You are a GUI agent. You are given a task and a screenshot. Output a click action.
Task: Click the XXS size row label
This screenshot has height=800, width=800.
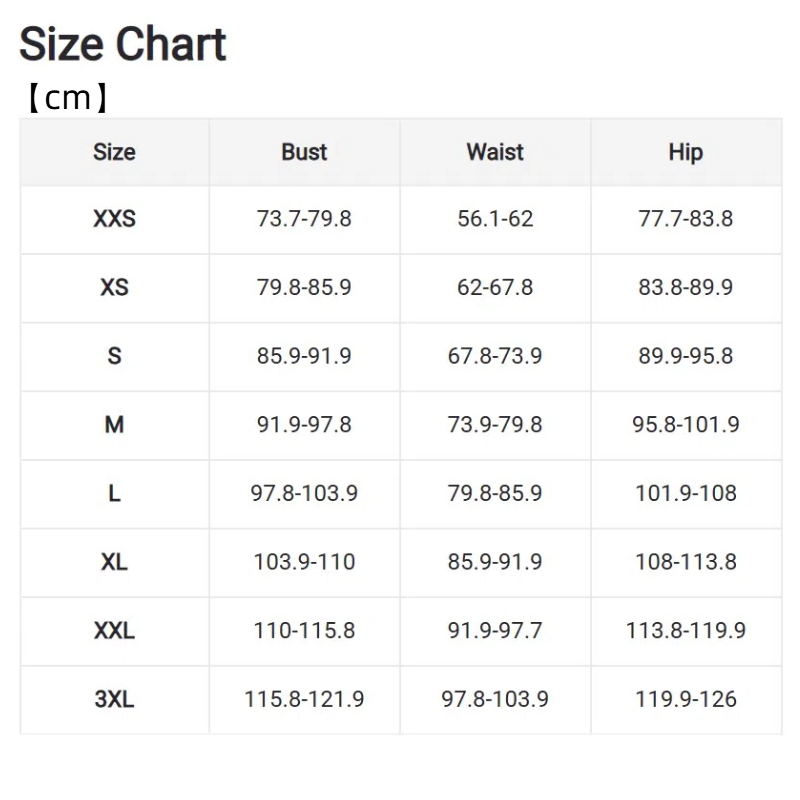pyautogui.click(x=114, y=219)
